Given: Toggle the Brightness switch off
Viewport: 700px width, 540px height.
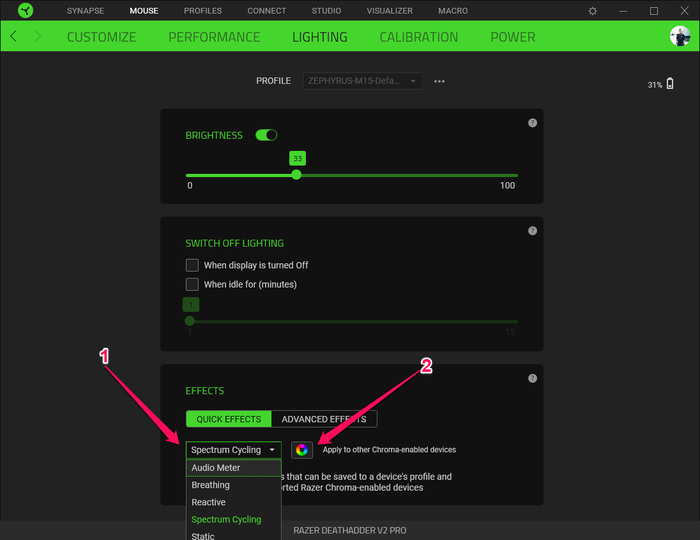Looking at the screenshot, I should (x=266, y=135).
